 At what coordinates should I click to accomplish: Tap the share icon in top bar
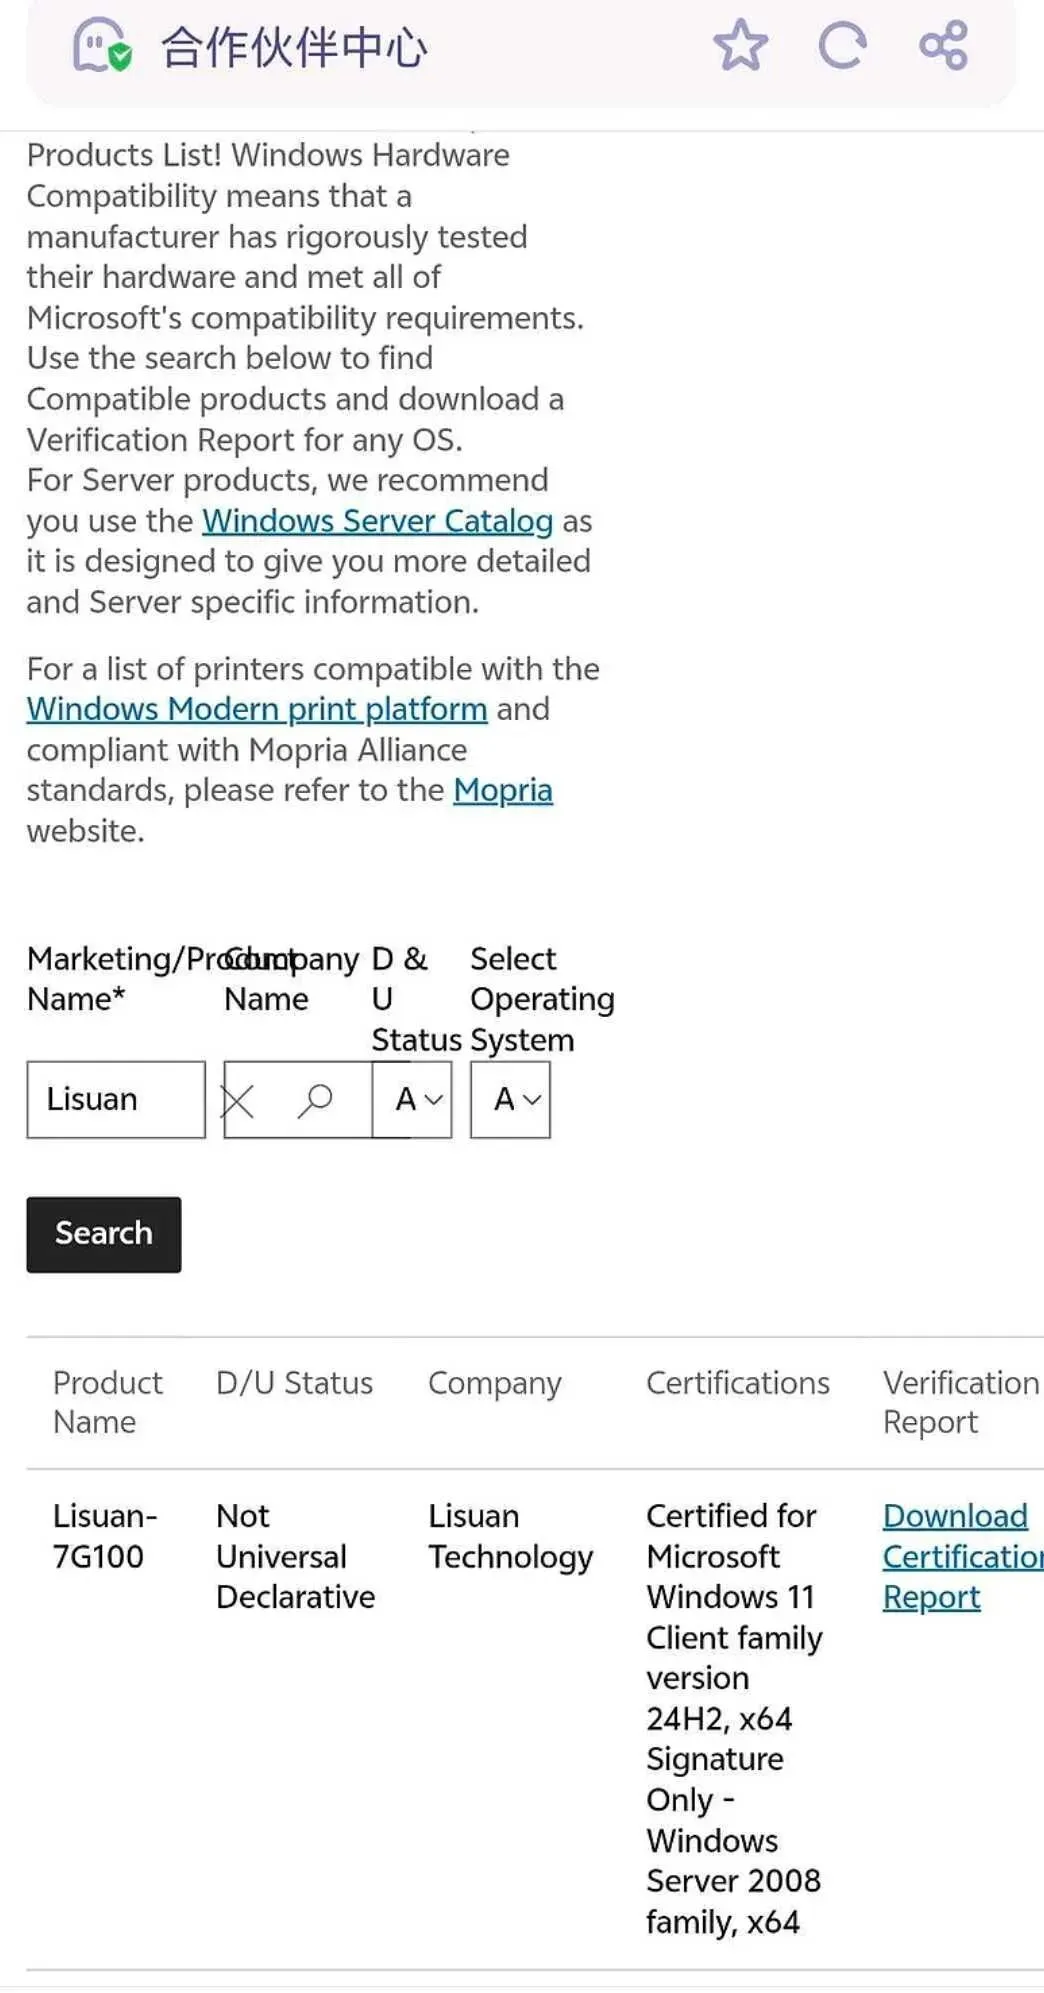[943, 46]
